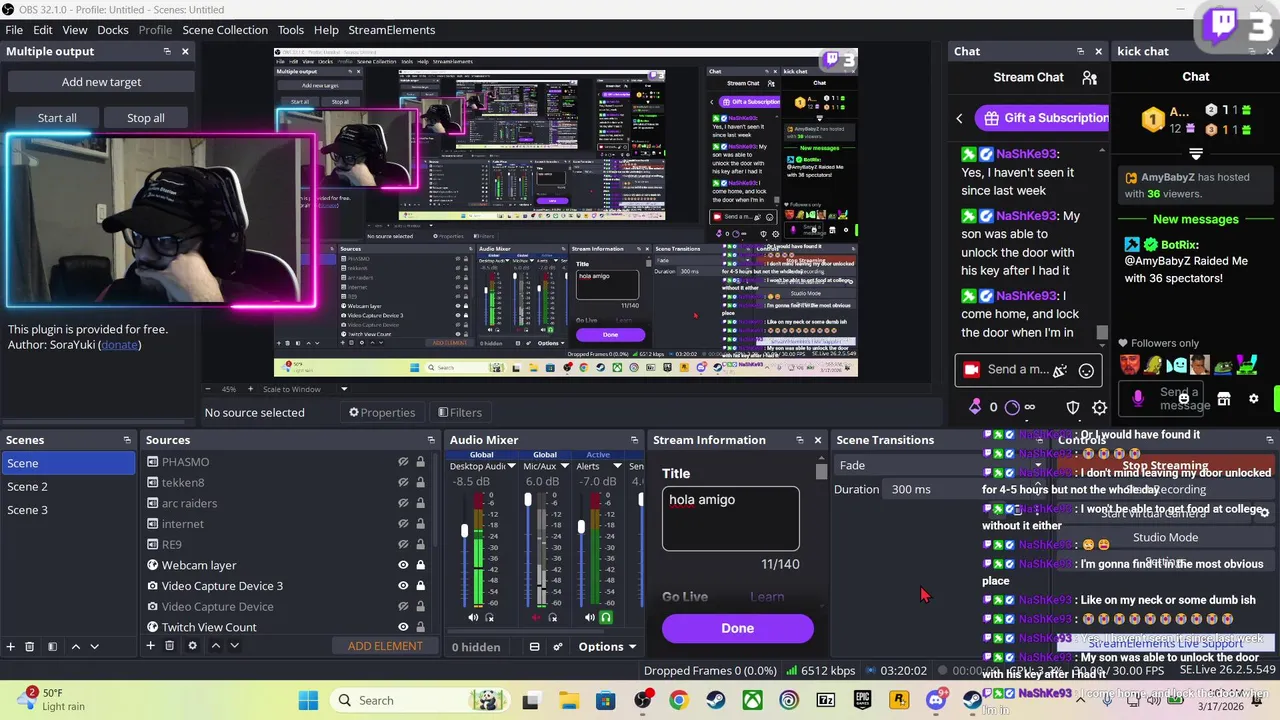The image size is (1280, 720).
Task: Show the internet source
Action: [403, 524]
